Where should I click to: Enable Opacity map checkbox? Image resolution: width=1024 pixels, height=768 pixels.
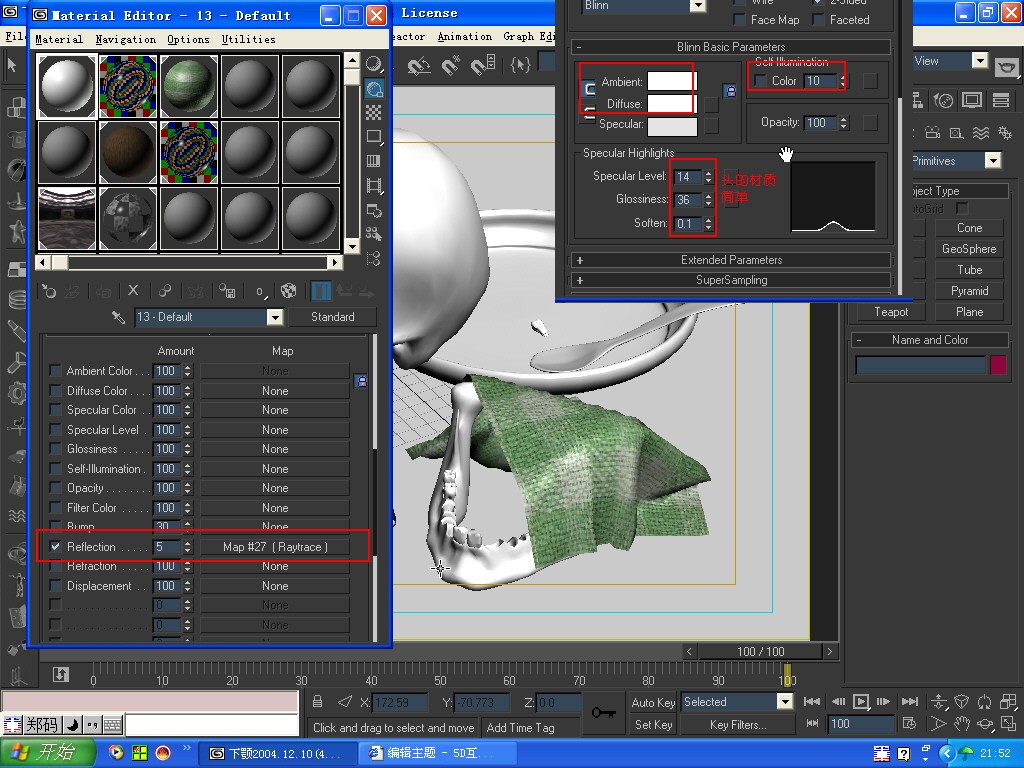(56, 488)
